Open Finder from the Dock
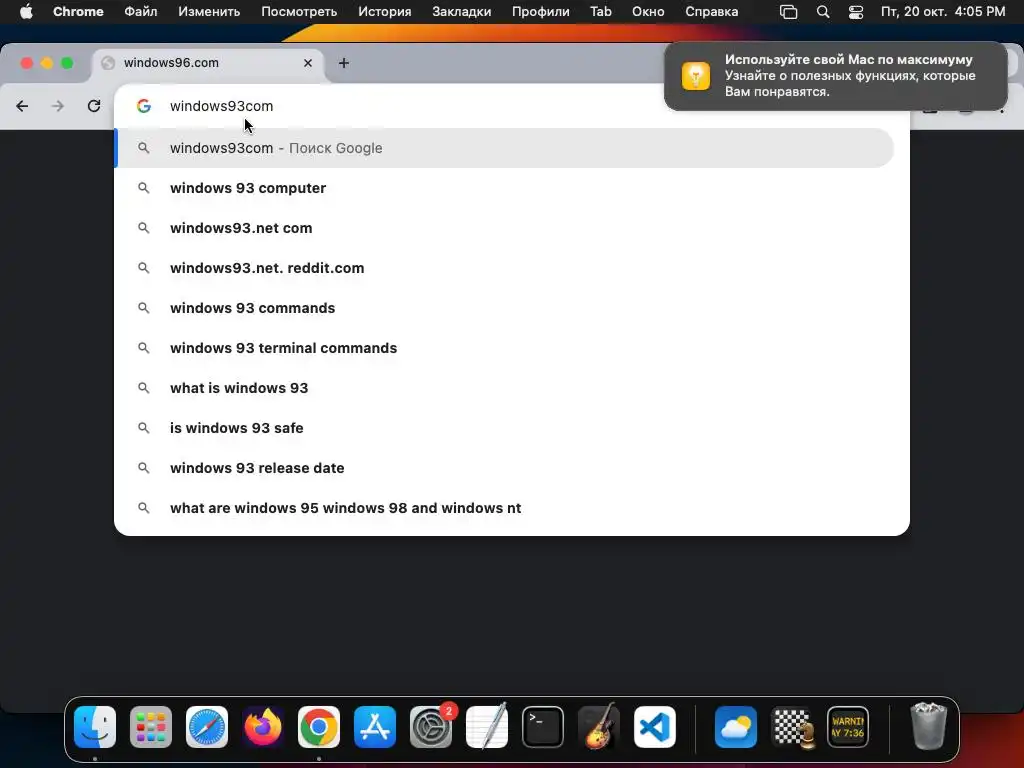The height and width of the screenshot is (768, 1024). [x=95, y=727]
